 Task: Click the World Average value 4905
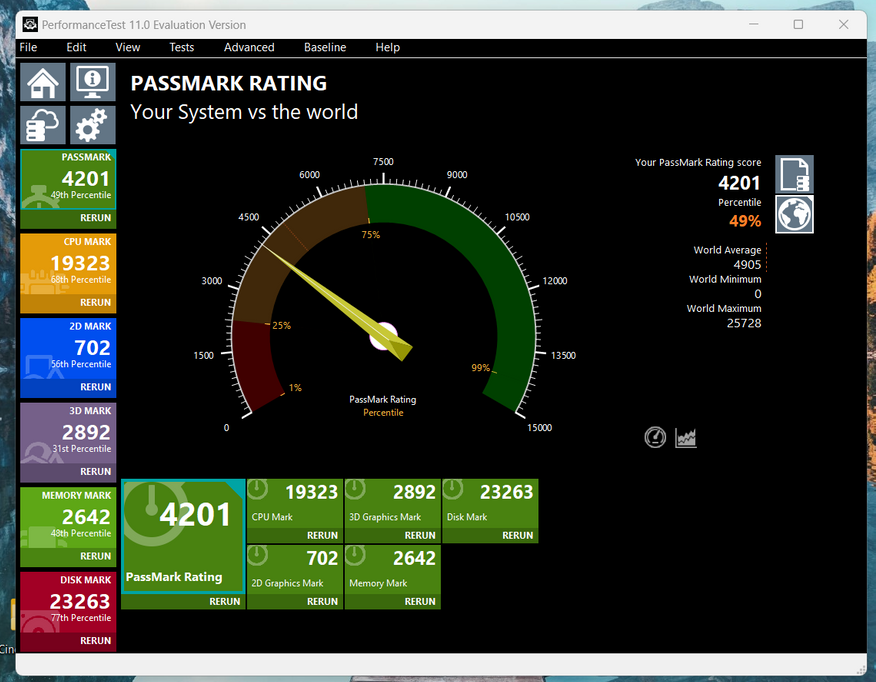(x=747, y=265)
